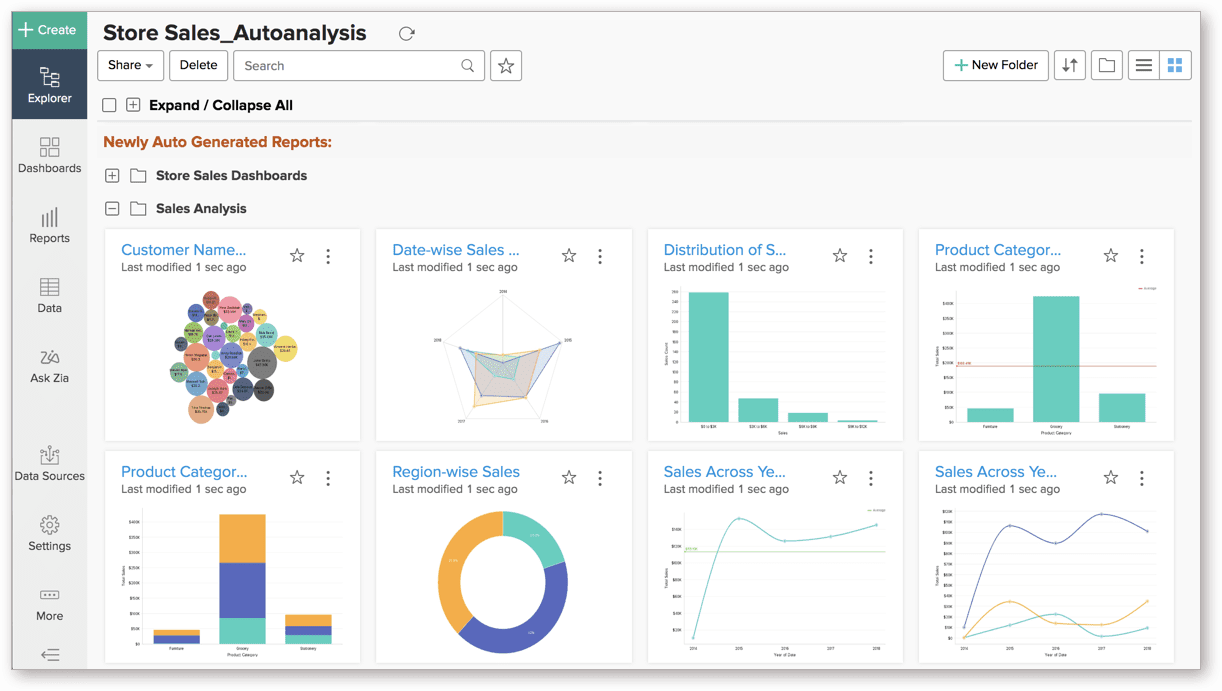Switch to grid thumbnail view
Image resolution: width=1222 pixels, height=691 pixels.
click(1175, 65)
